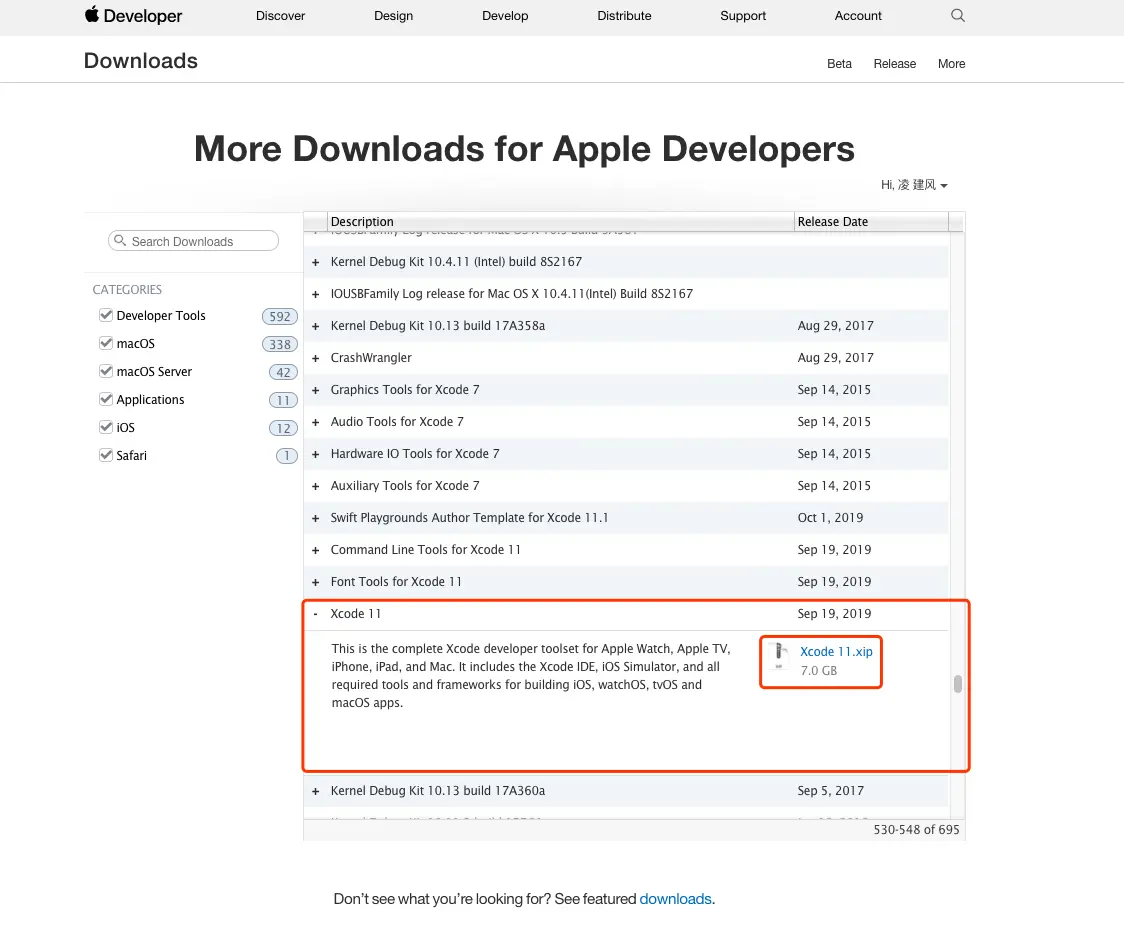Image resolution: width=1124 pixels, height=940 pixels.
Task: Open the account dropdown beside the Hi greeting
Action: 944,186
